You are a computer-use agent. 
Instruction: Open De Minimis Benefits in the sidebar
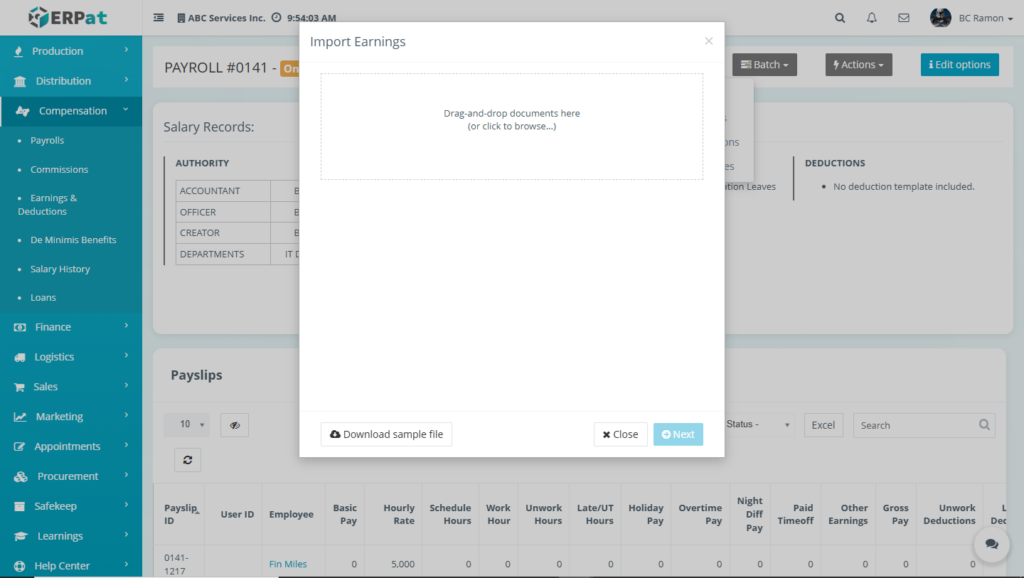click(x=73, y=240)
